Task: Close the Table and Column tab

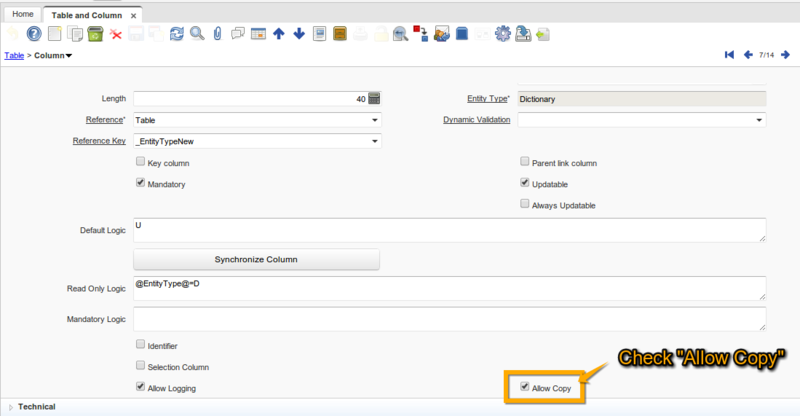Action: click(x=133, y=15)
